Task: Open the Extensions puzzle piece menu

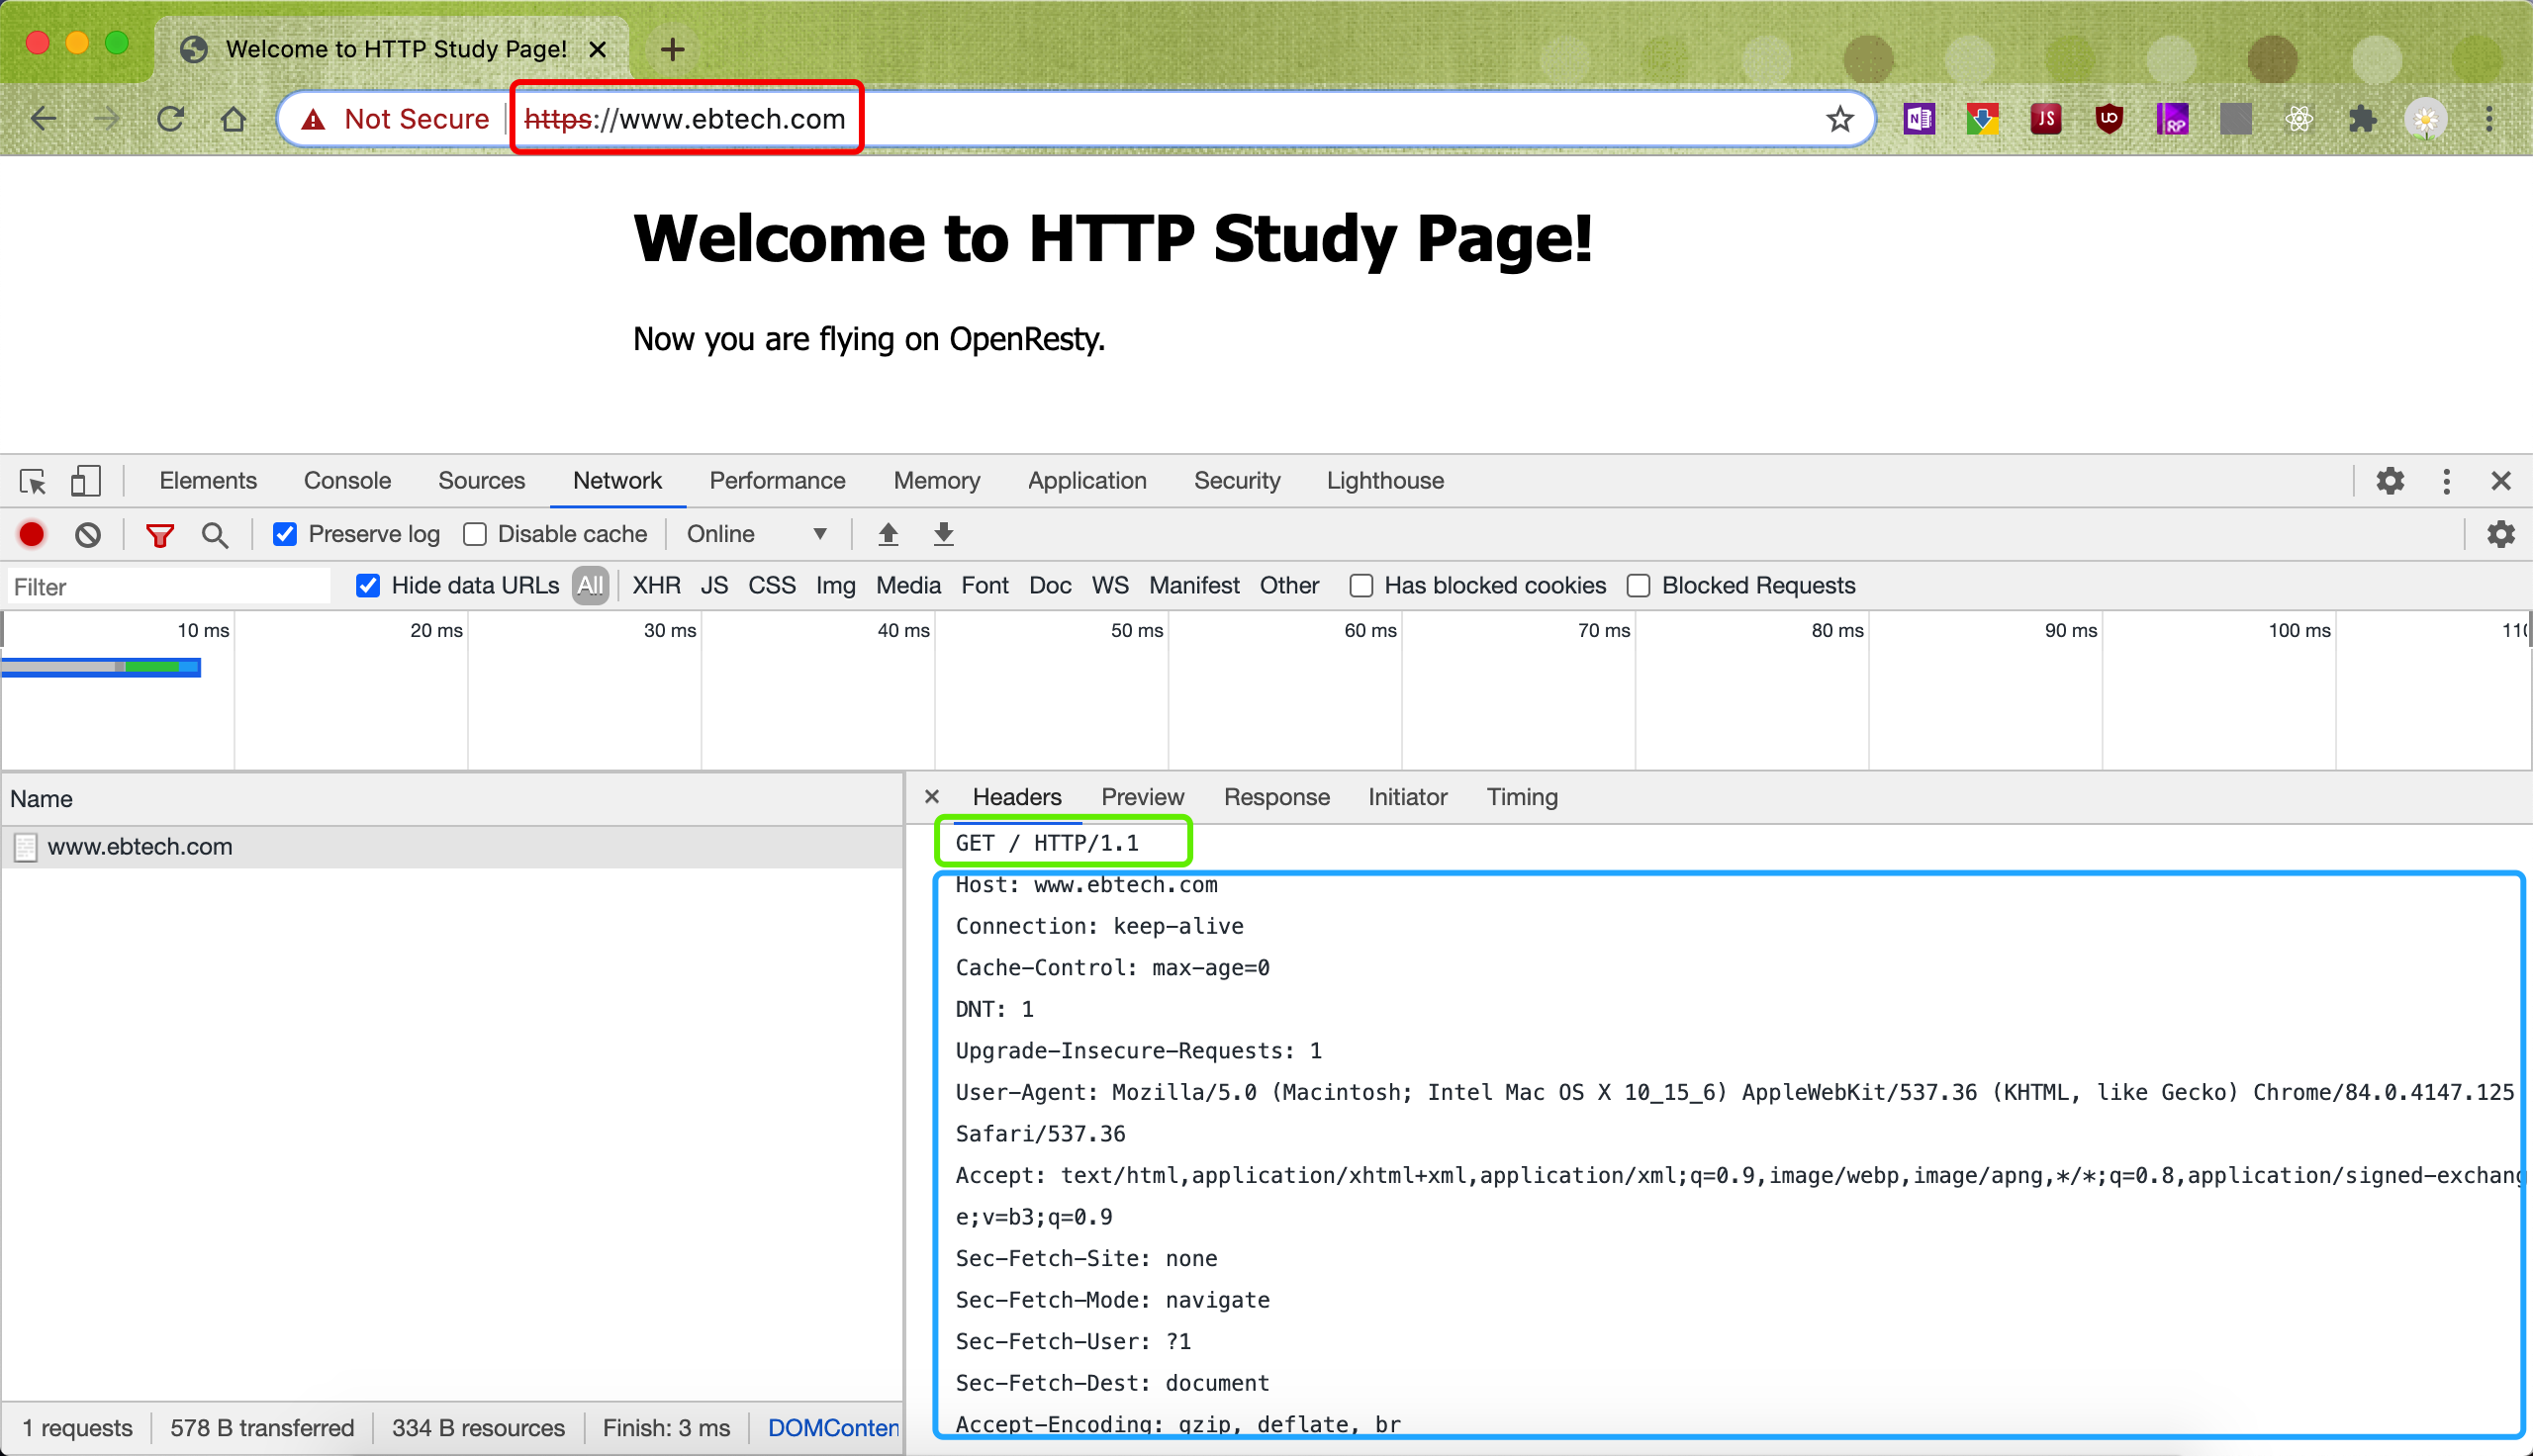Action: (2362, 119)
